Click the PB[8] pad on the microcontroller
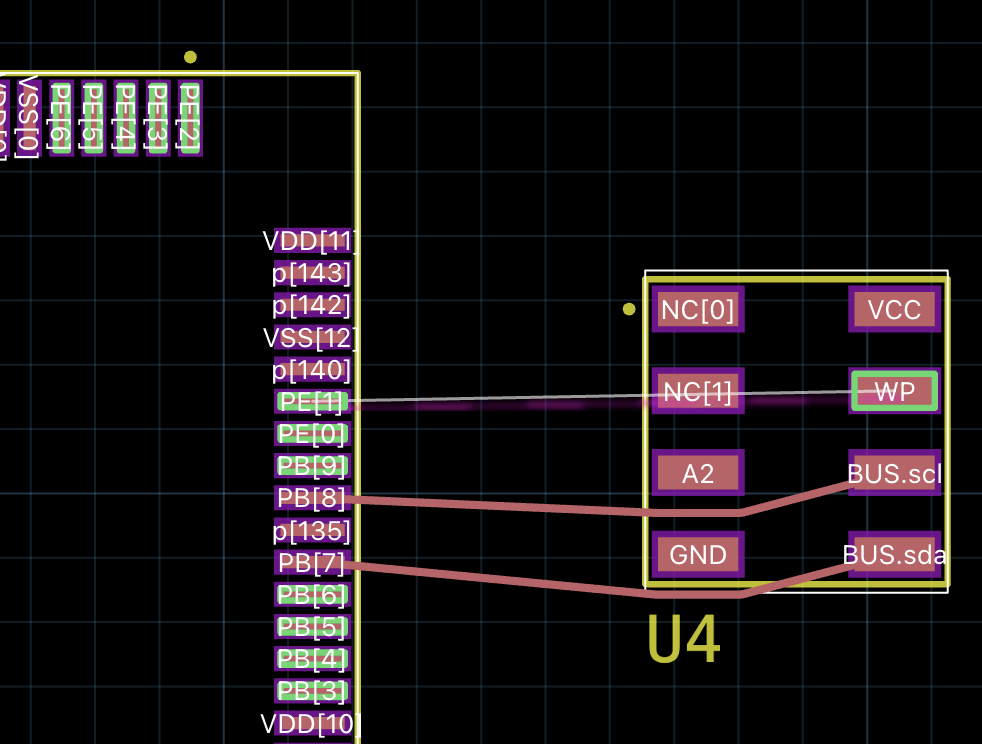Screen dimensions: 982x744 point(313,498)
